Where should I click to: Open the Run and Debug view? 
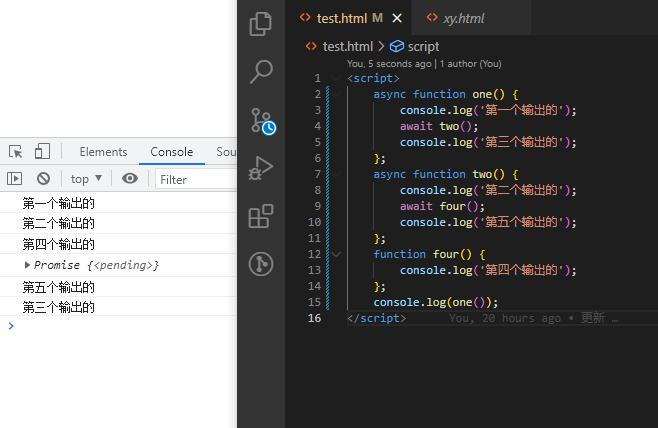pyautogui.click(x=261, y=168)
